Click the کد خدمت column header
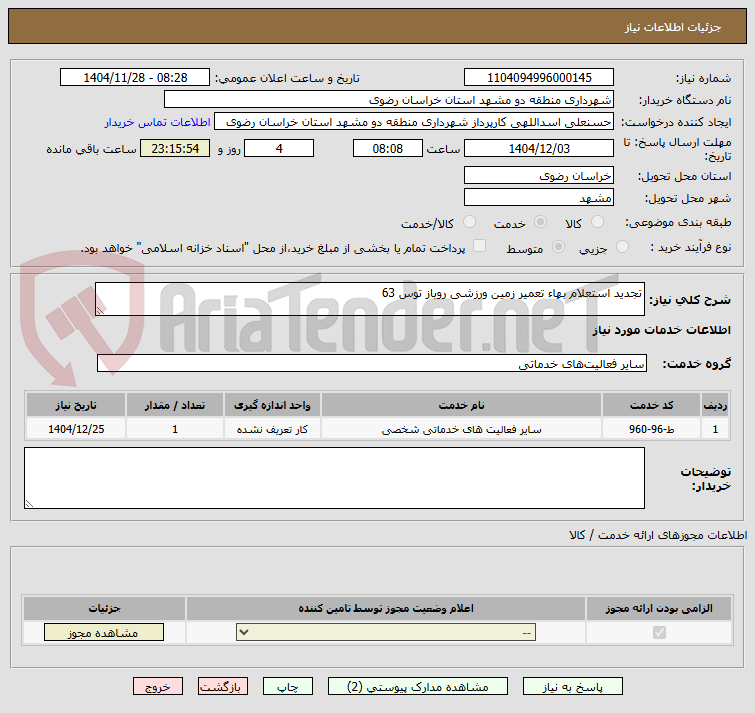Viewport: 755px width, 713px height. (x=651, y=405)
